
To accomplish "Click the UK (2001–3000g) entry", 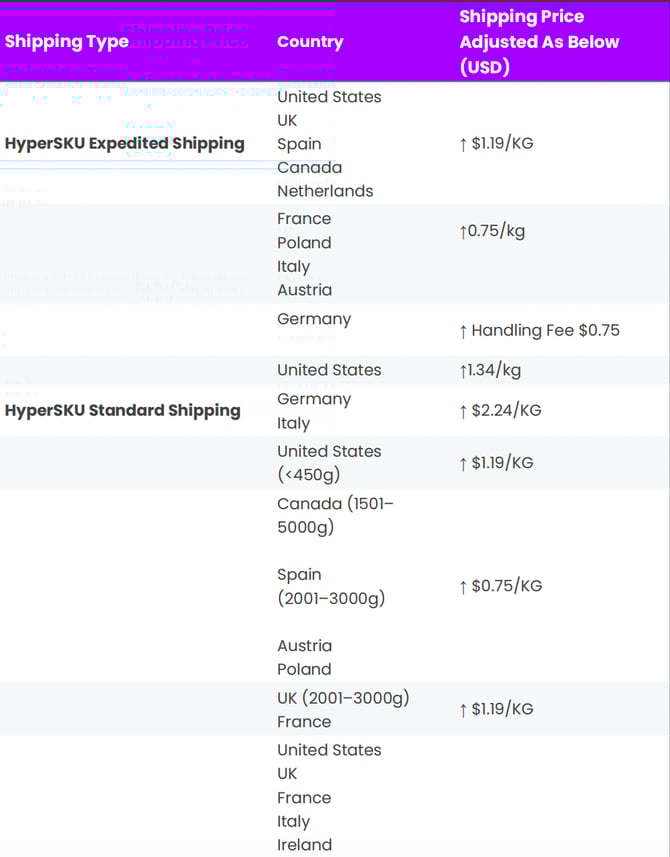I will pos(343,698).
